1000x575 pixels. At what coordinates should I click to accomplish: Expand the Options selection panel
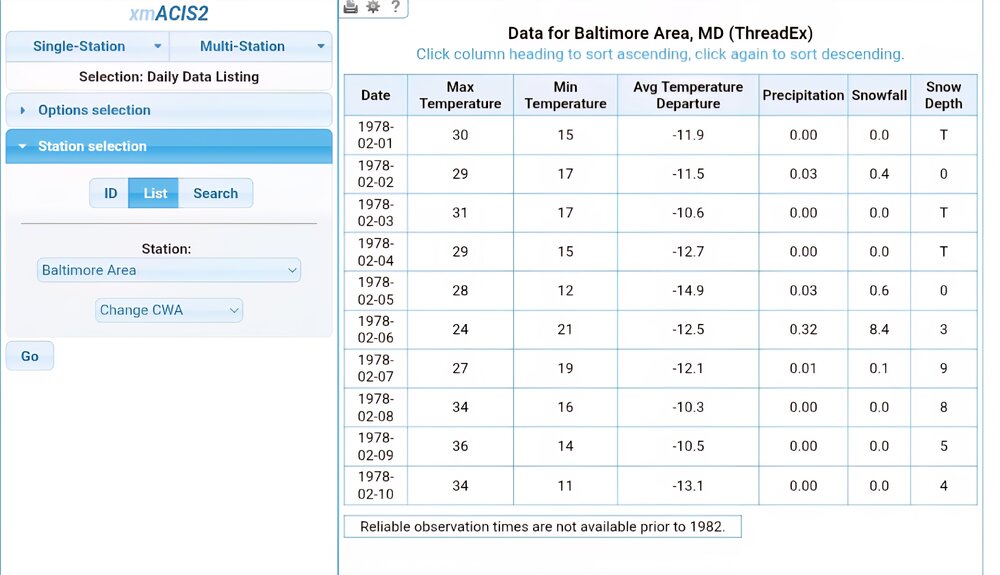click(x=94, y=110)
